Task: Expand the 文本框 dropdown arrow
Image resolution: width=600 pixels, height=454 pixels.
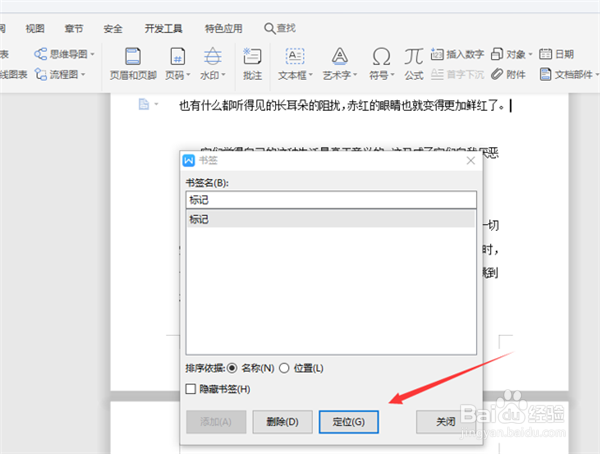Action: coord(311,75)
